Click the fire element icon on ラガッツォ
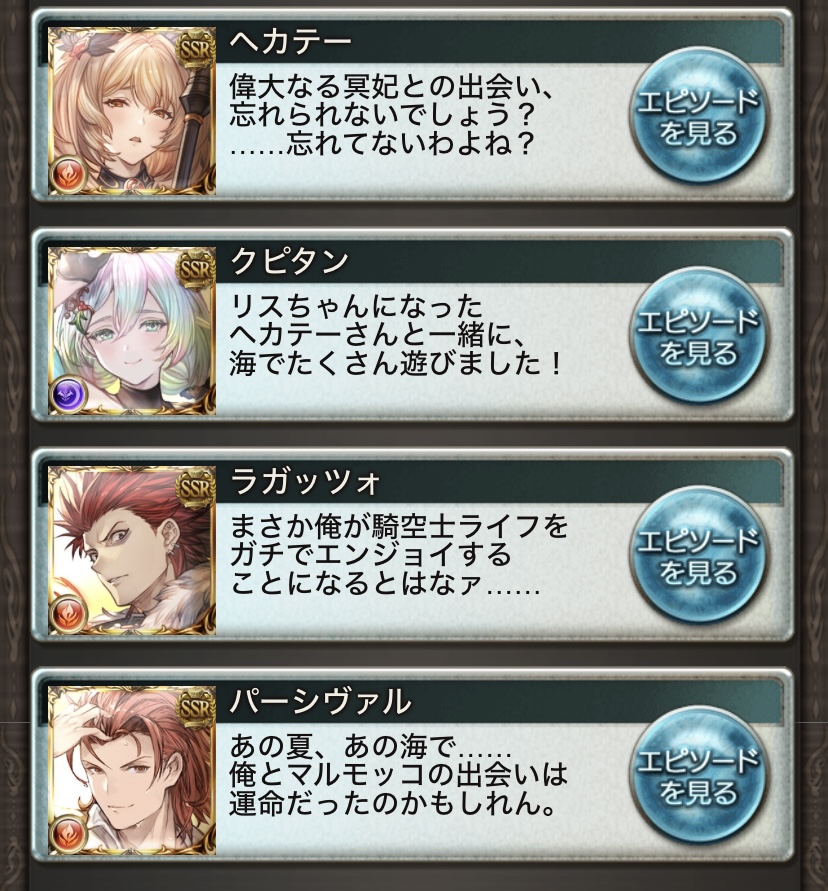Image resolution: width=828 pixels, height=891 pixels. (68, 613)
